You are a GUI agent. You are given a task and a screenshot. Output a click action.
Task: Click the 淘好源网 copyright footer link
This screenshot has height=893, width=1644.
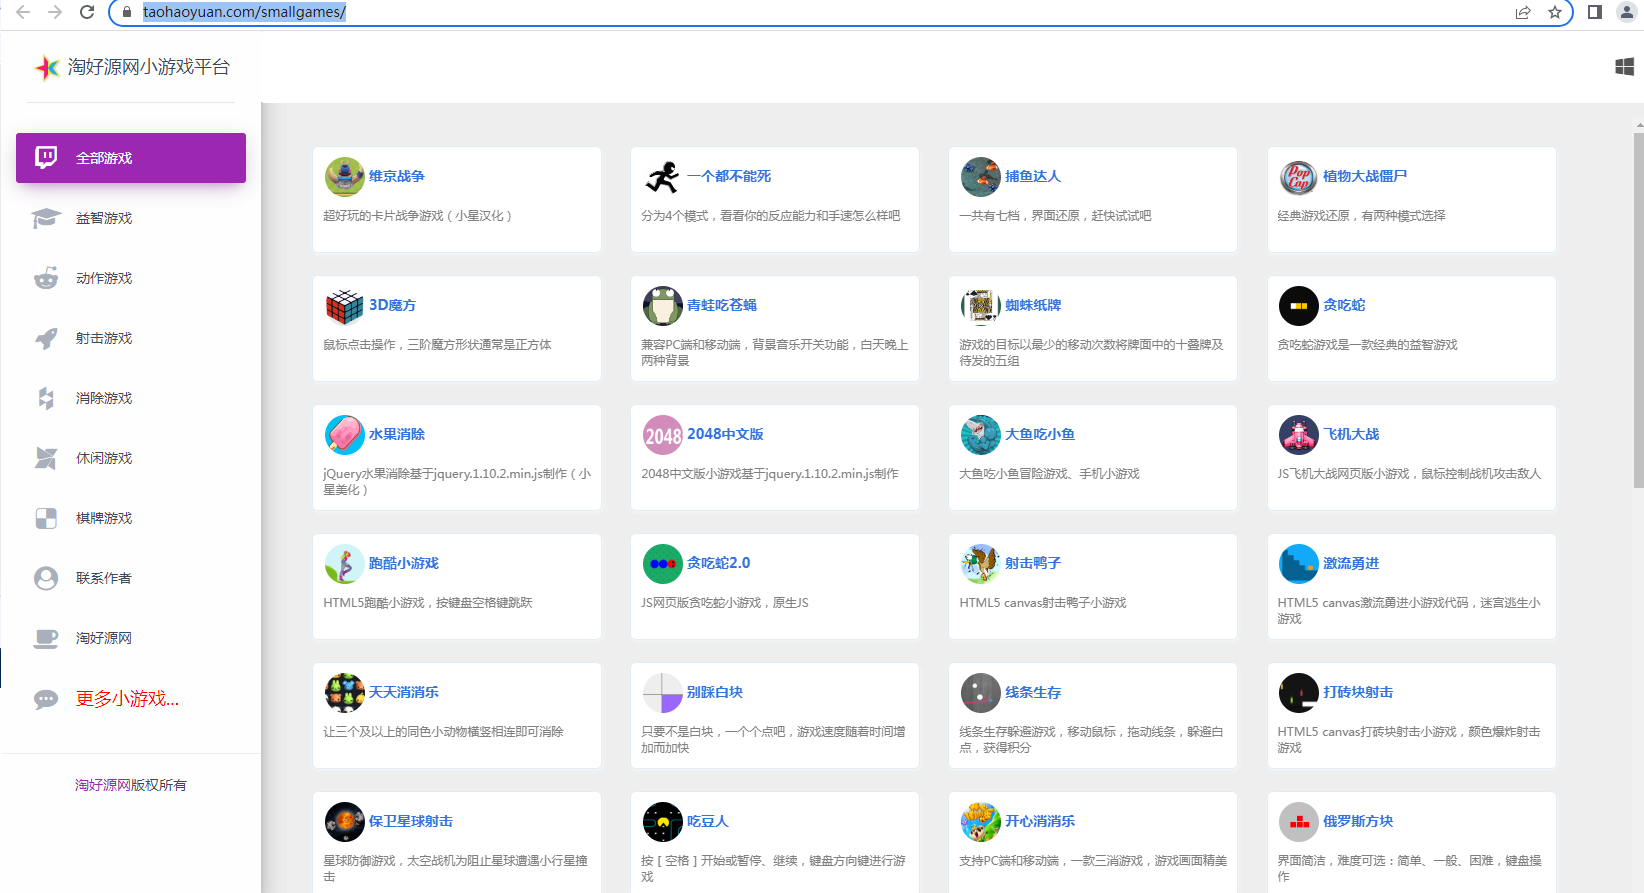point(103,785)
